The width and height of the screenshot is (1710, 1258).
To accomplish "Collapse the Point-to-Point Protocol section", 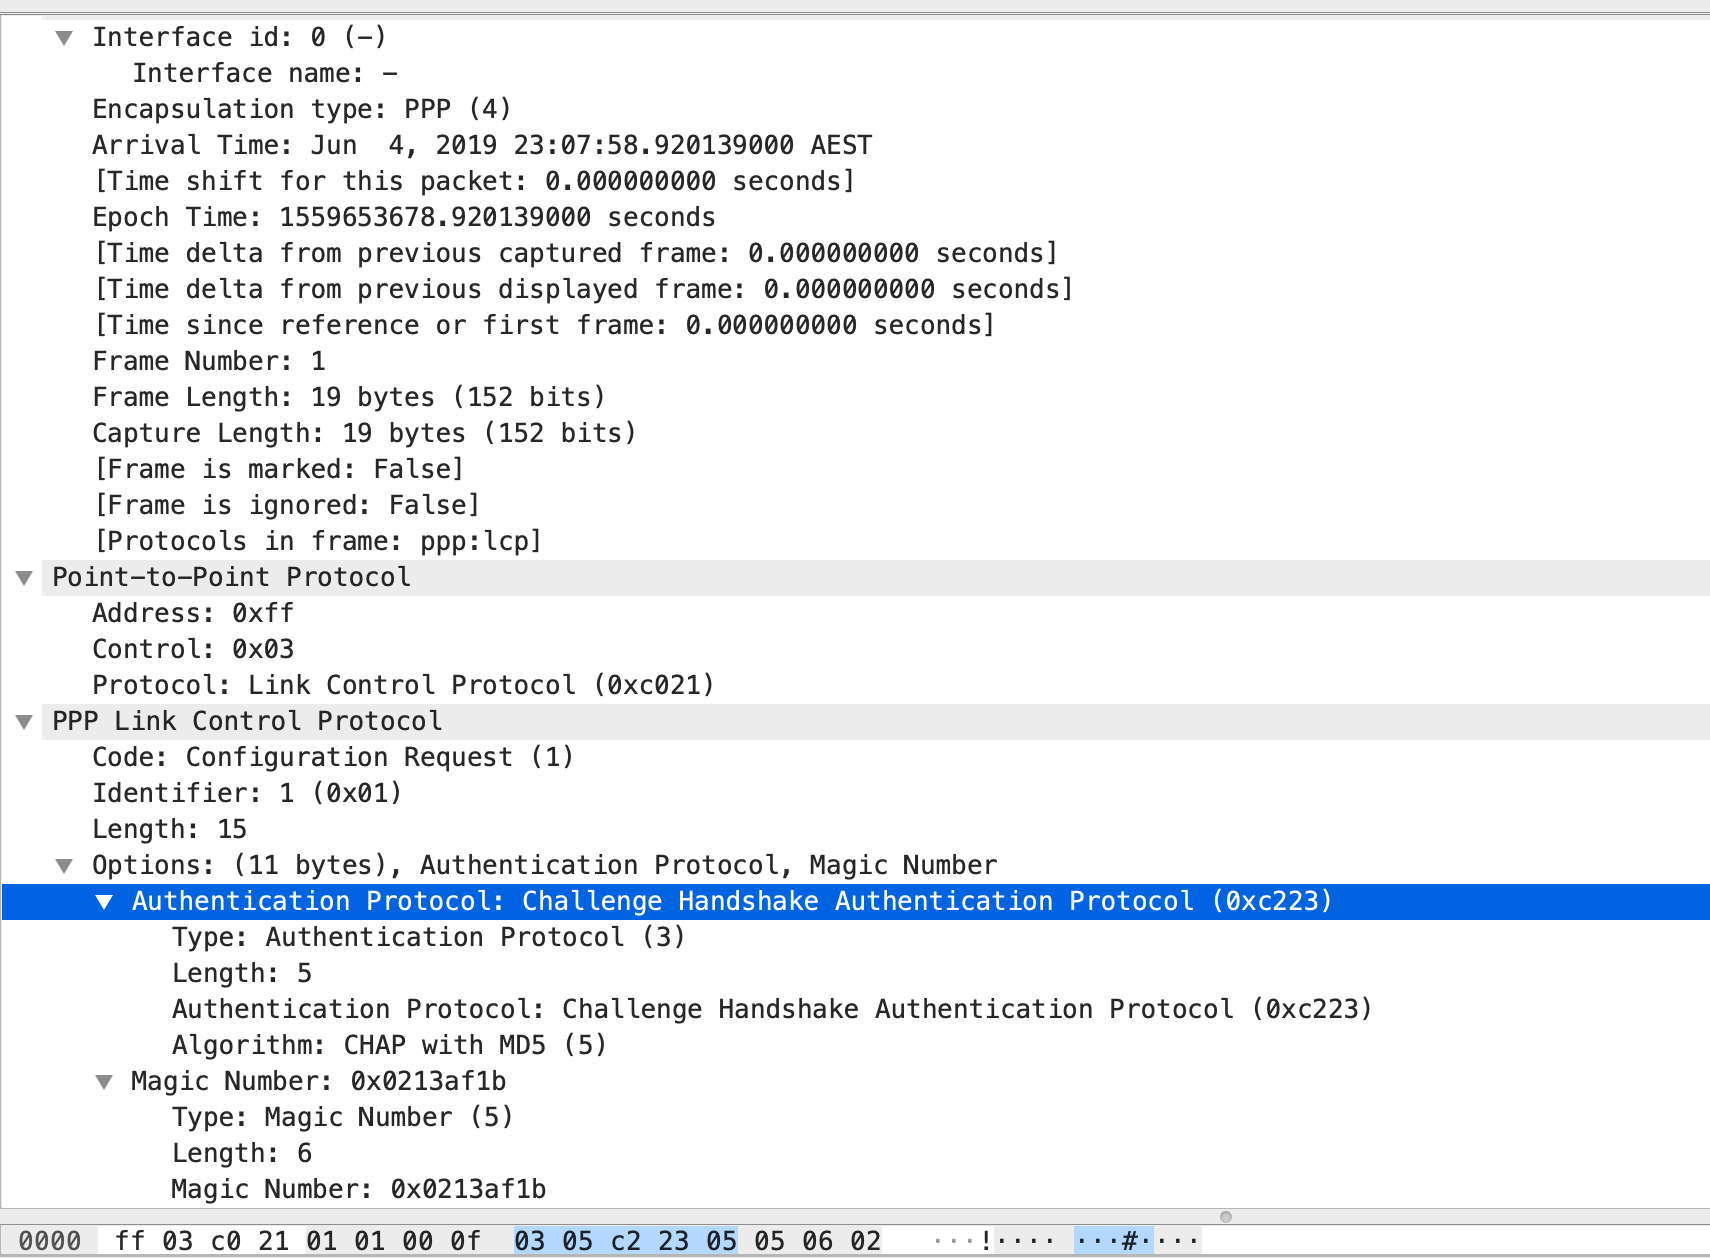I will coord(25,578).
